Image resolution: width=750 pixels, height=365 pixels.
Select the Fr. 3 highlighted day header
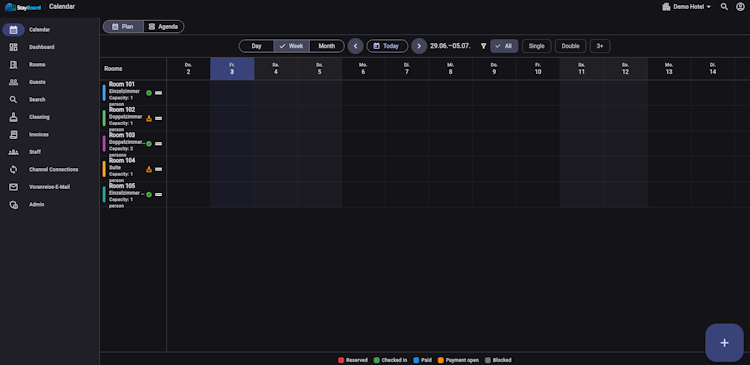click(232, 69)
